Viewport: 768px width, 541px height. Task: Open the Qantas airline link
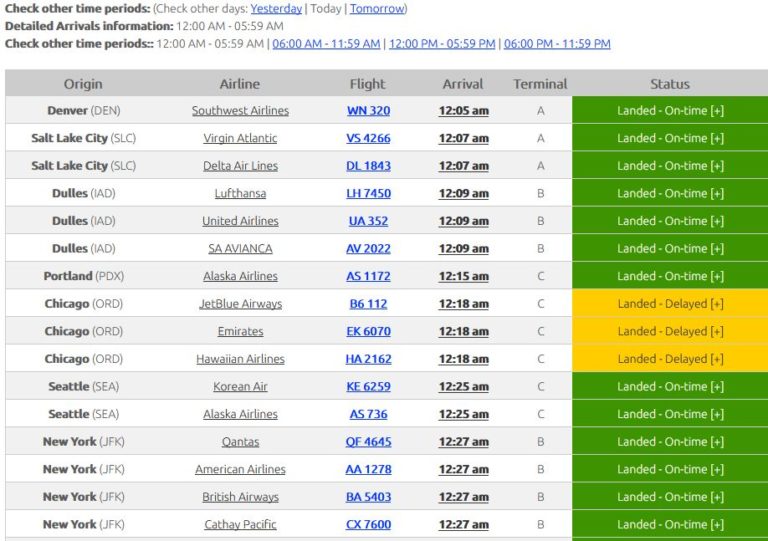[x=240, y=442]
